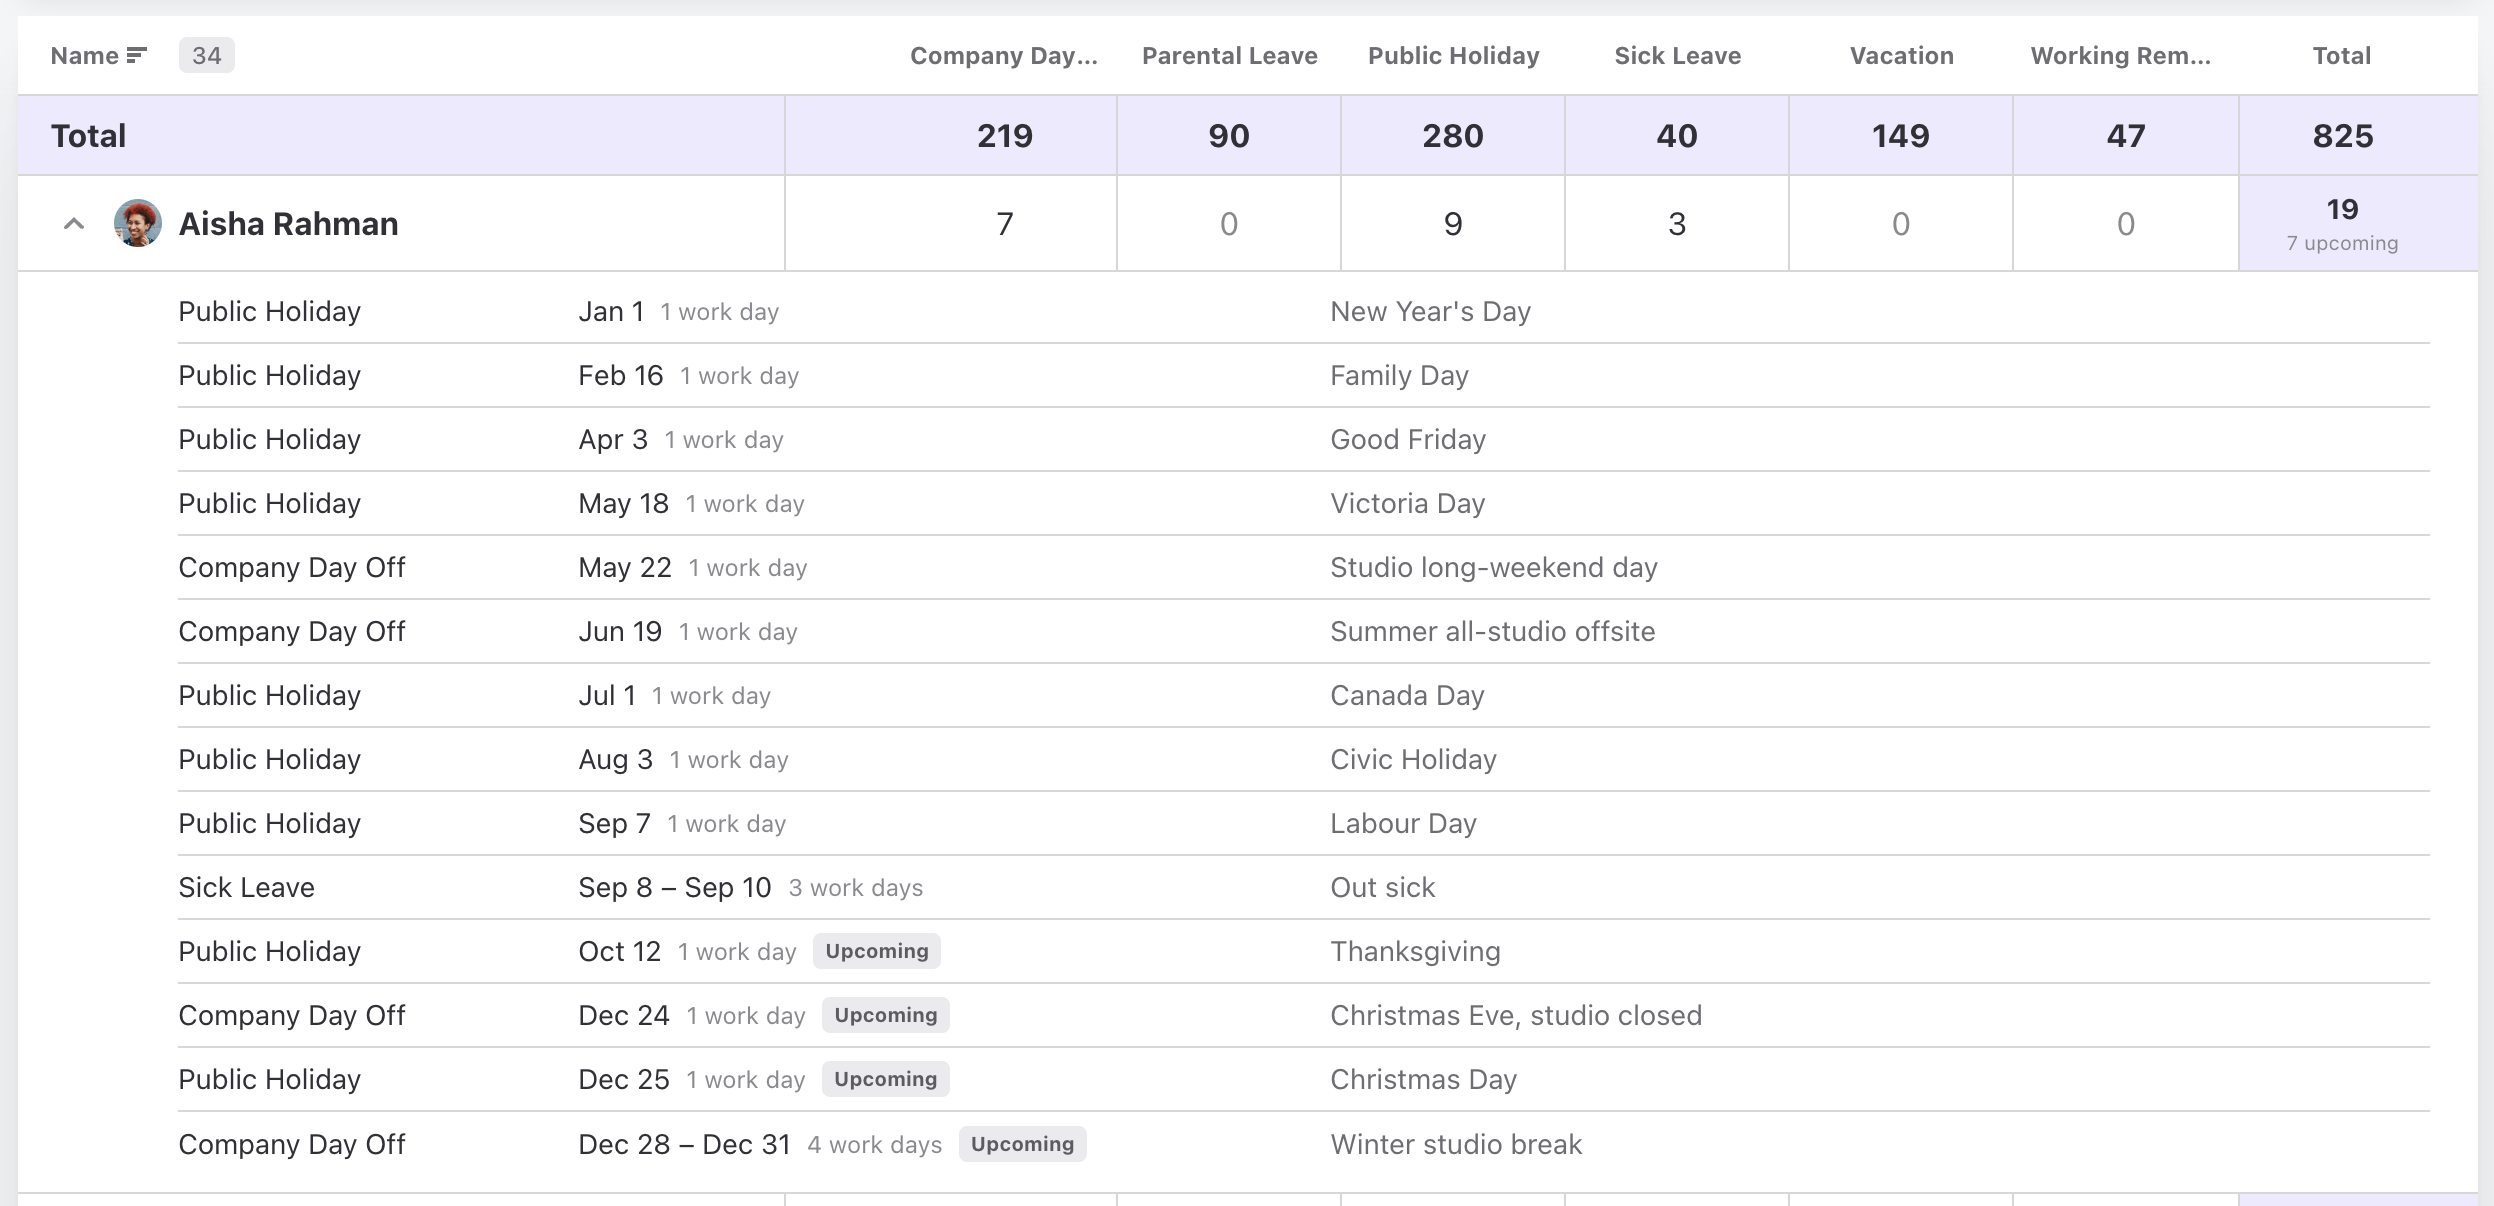Click Aisha Rahman's avatar photo
The width and height of the screenshot is (2494, 1206).
click(138, 223)
